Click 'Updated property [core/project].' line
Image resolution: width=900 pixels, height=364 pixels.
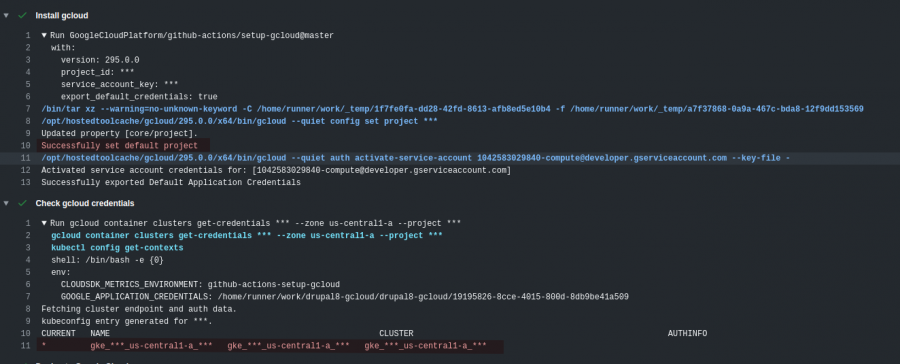pyautogui.click(x=119, y=133)
